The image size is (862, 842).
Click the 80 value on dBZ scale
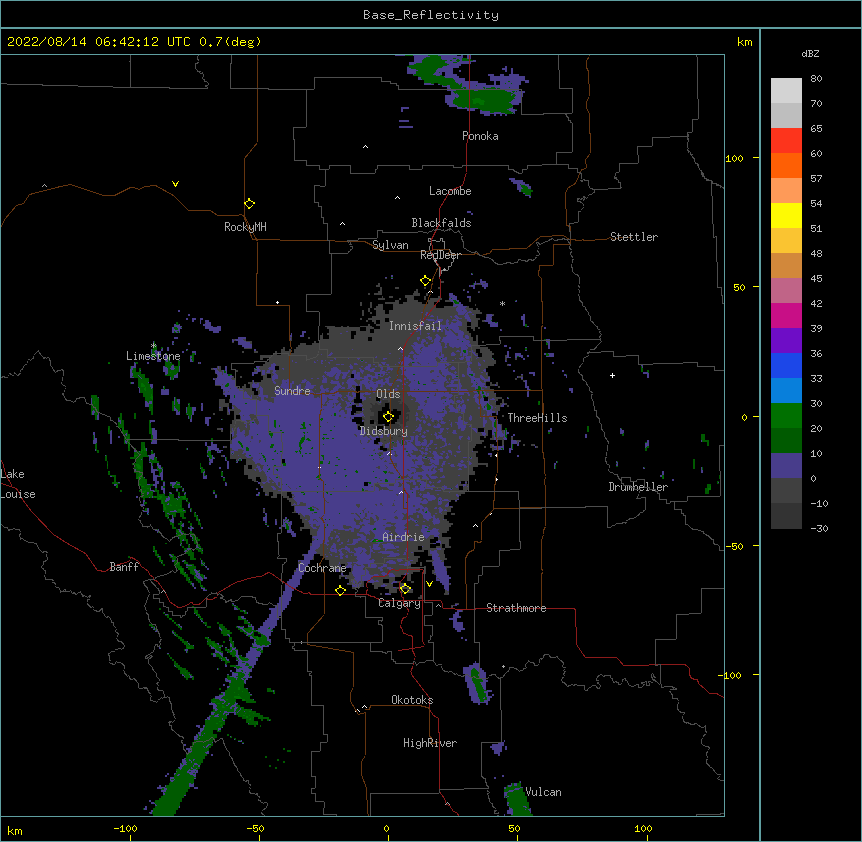pos(816,79)
